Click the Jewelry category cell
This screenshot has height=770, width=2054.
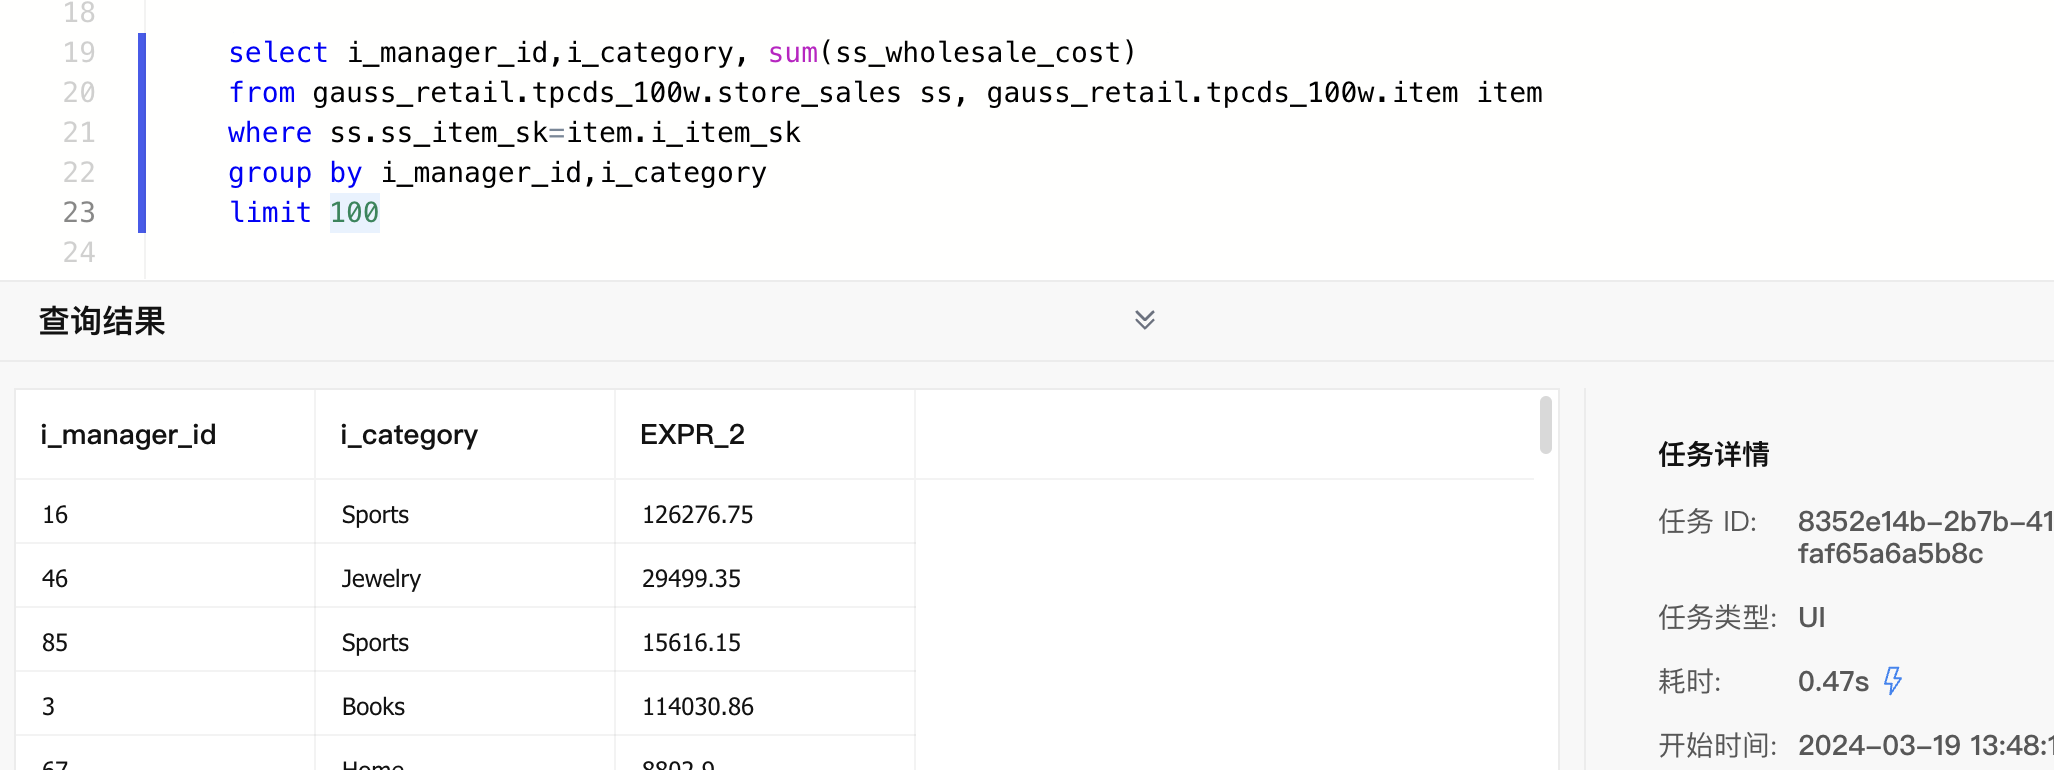tap(381, 579)
